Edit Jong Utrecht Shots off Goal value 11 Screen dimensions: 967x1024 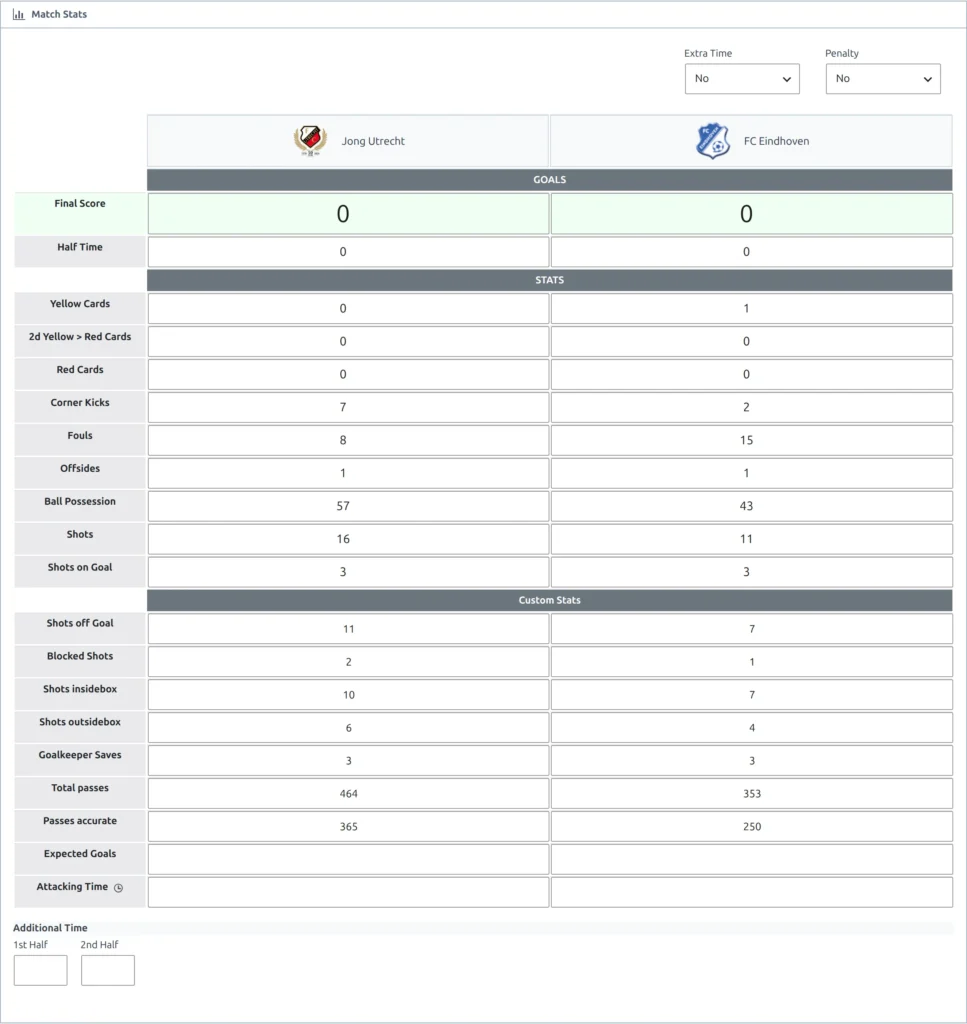(348, 629)
